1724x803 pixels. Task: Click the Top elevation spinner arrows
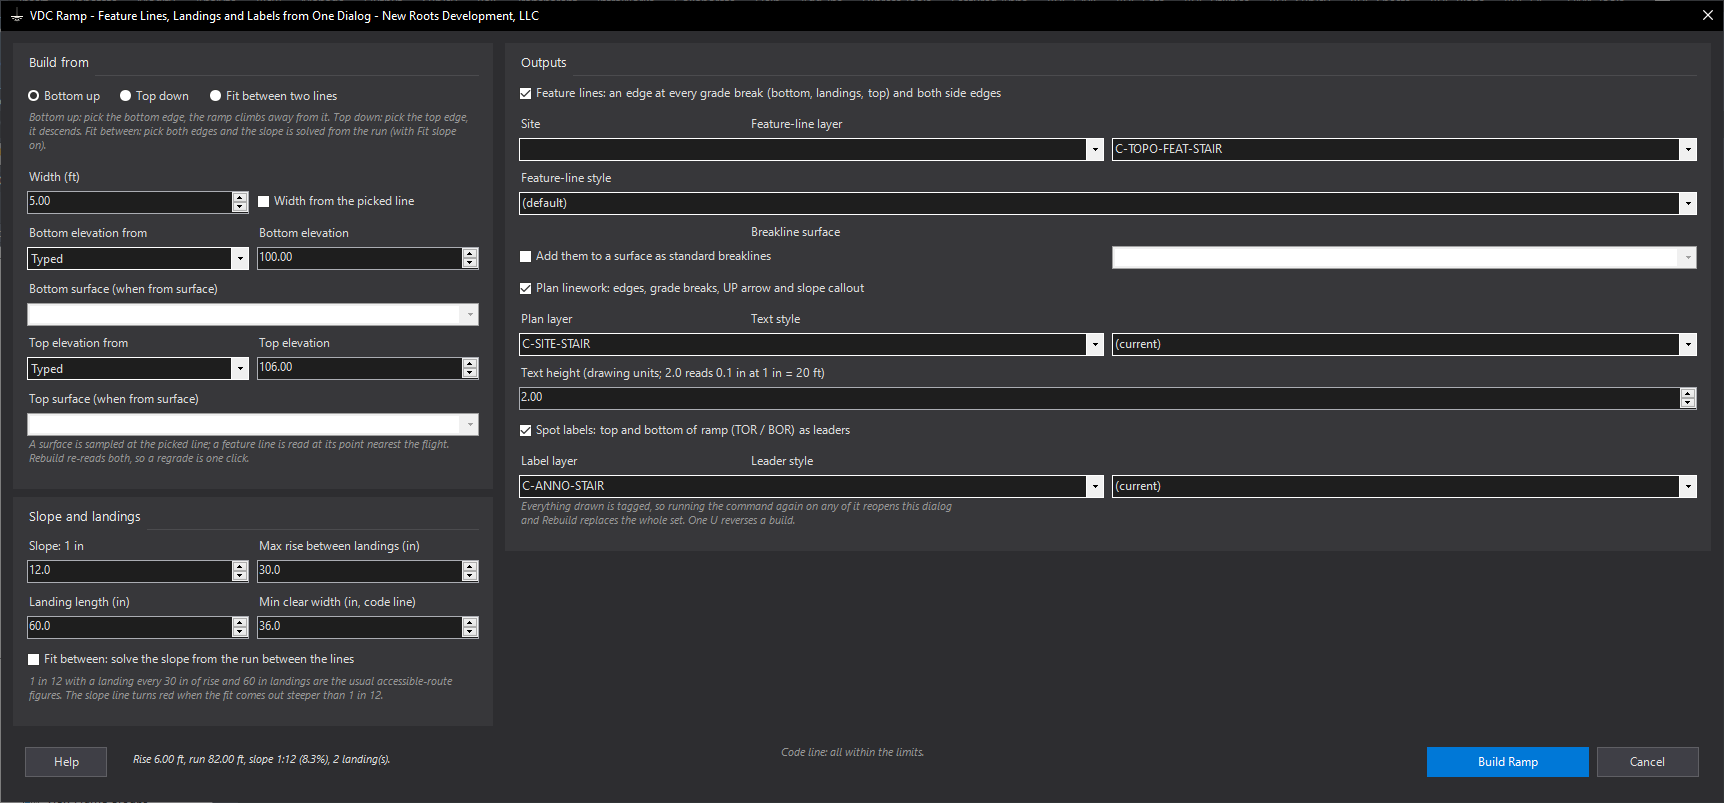(470, 368)
